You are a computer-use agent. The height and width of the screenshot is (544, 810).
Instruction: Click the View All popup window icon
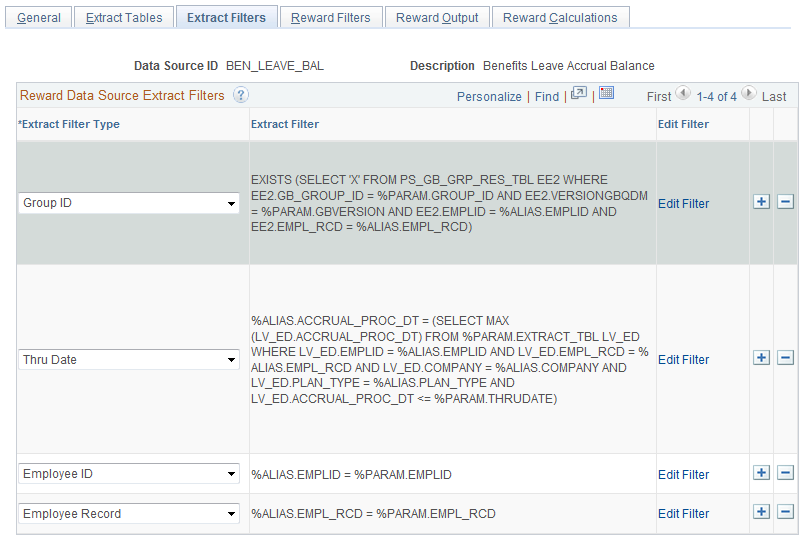[x=579, y=94]
